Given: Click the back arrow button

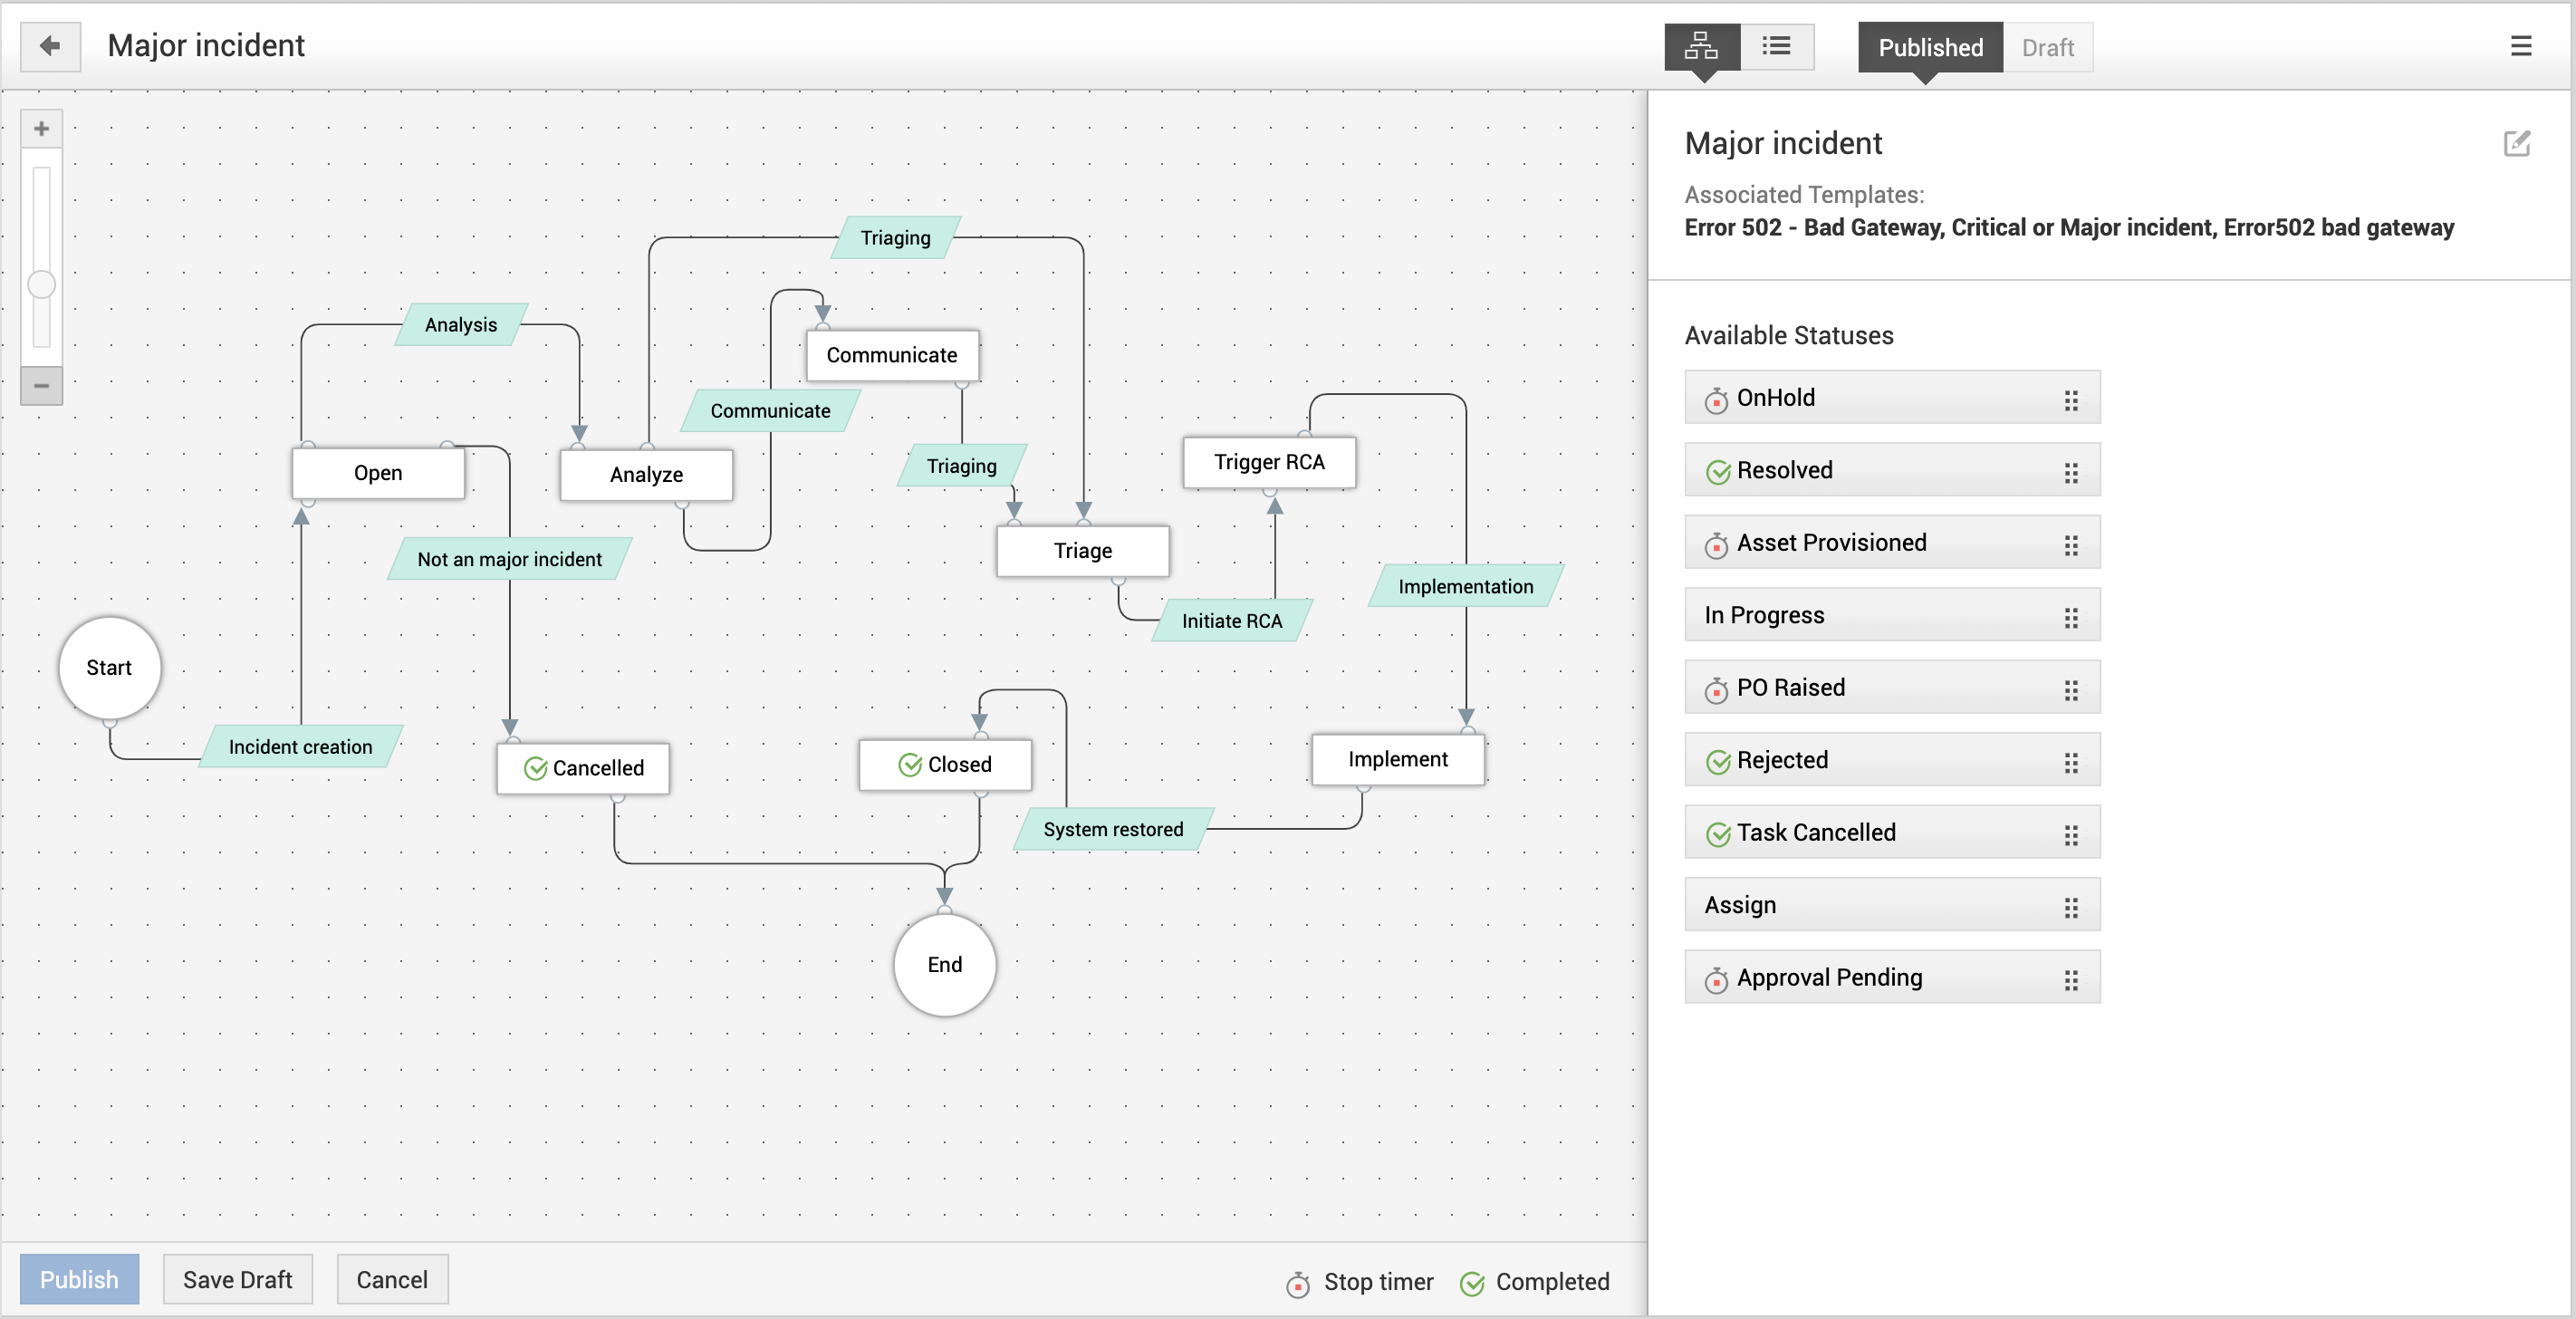Looking at the screenshot, I should [50, 46].
